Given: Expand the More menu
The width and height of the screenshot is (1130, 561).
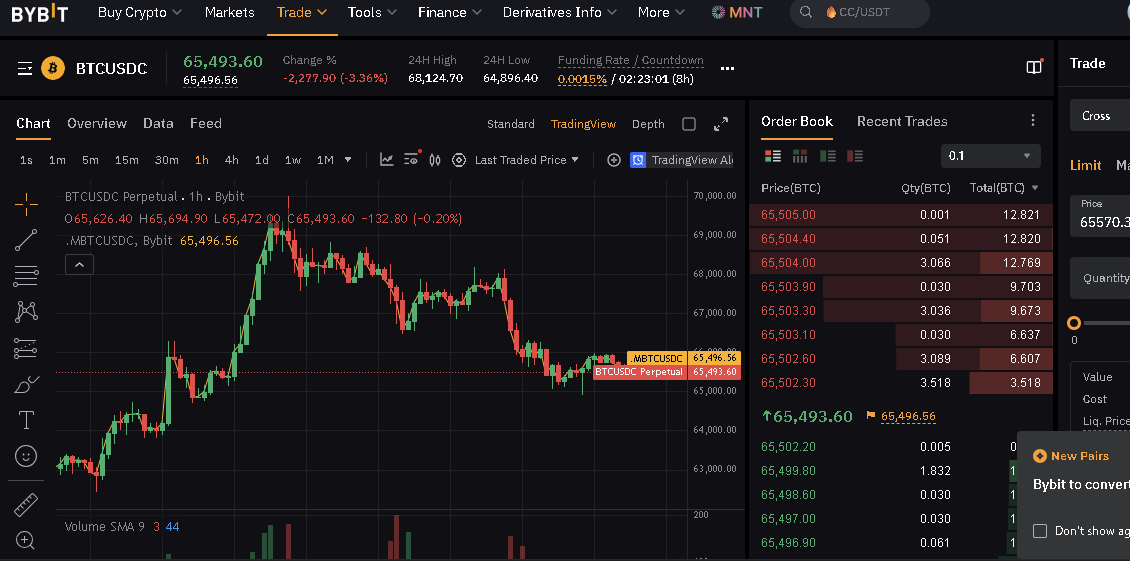Looking at the screenshot, I should click(661, 12).
